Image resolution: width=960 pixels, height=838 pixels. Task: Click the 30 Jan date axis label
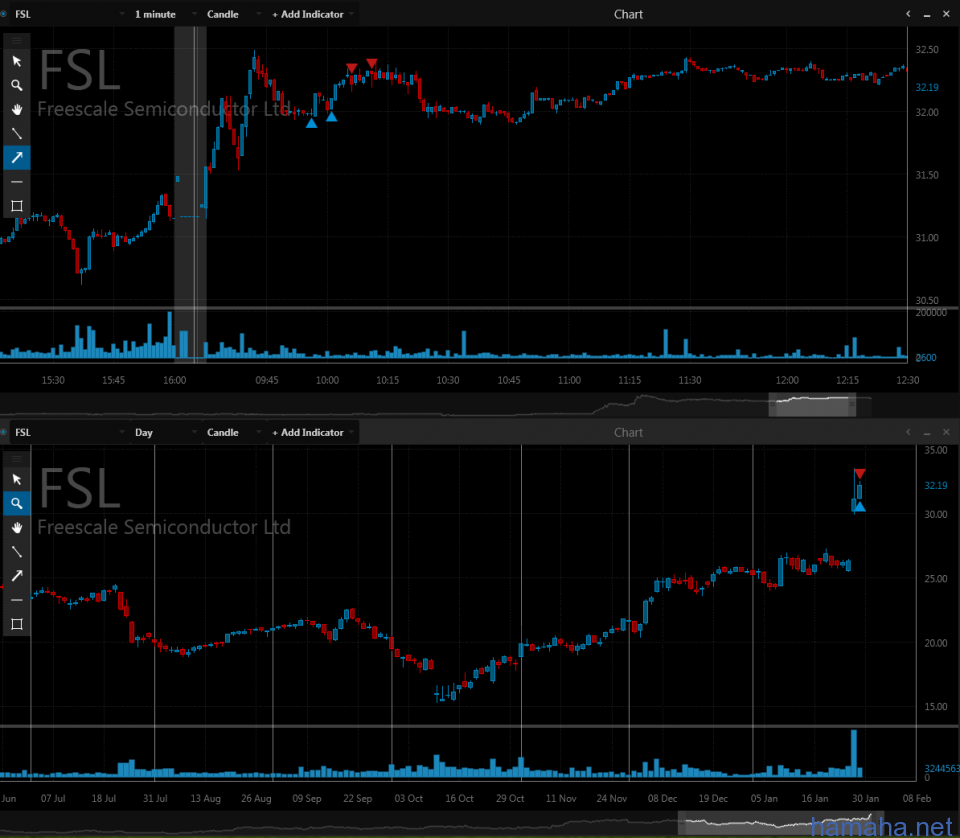(865, 798)
